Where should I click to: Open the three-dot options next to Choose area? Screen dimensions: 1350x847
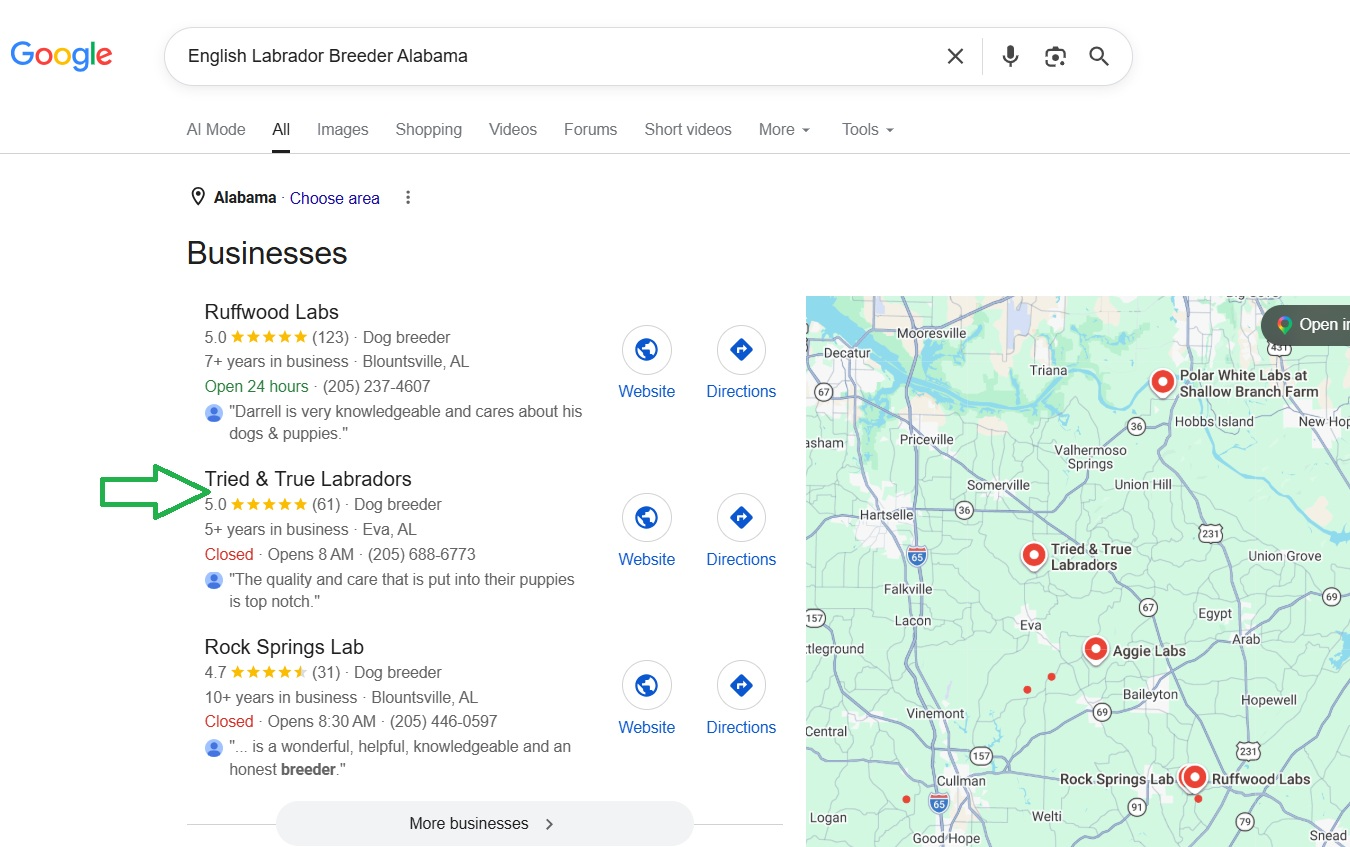tap(407, 198)
